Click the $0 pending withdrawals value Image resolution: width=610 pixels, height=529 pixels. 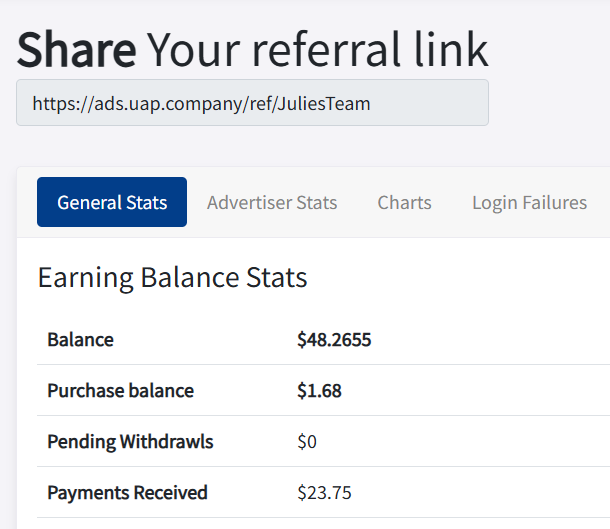coord(307,442)
